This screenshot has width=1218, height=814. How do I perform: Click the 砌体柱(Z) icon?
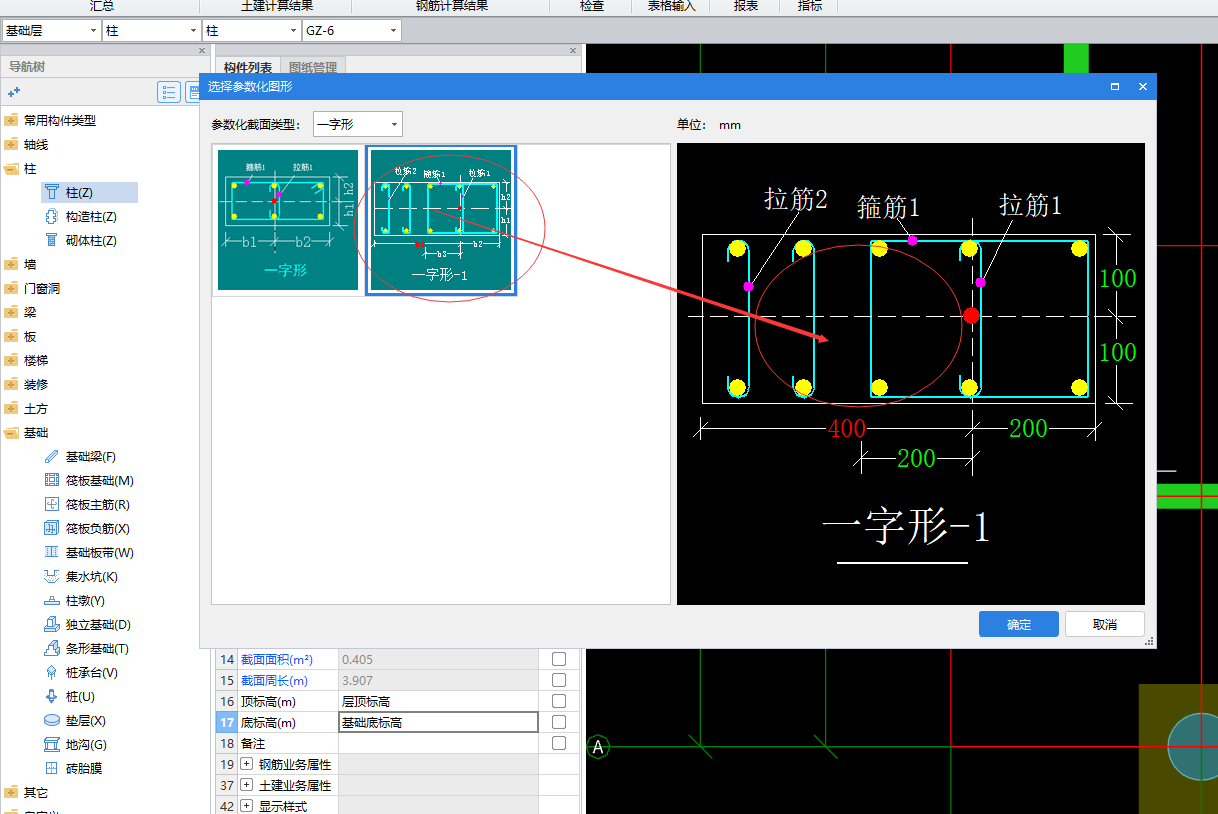pos(52,241)
